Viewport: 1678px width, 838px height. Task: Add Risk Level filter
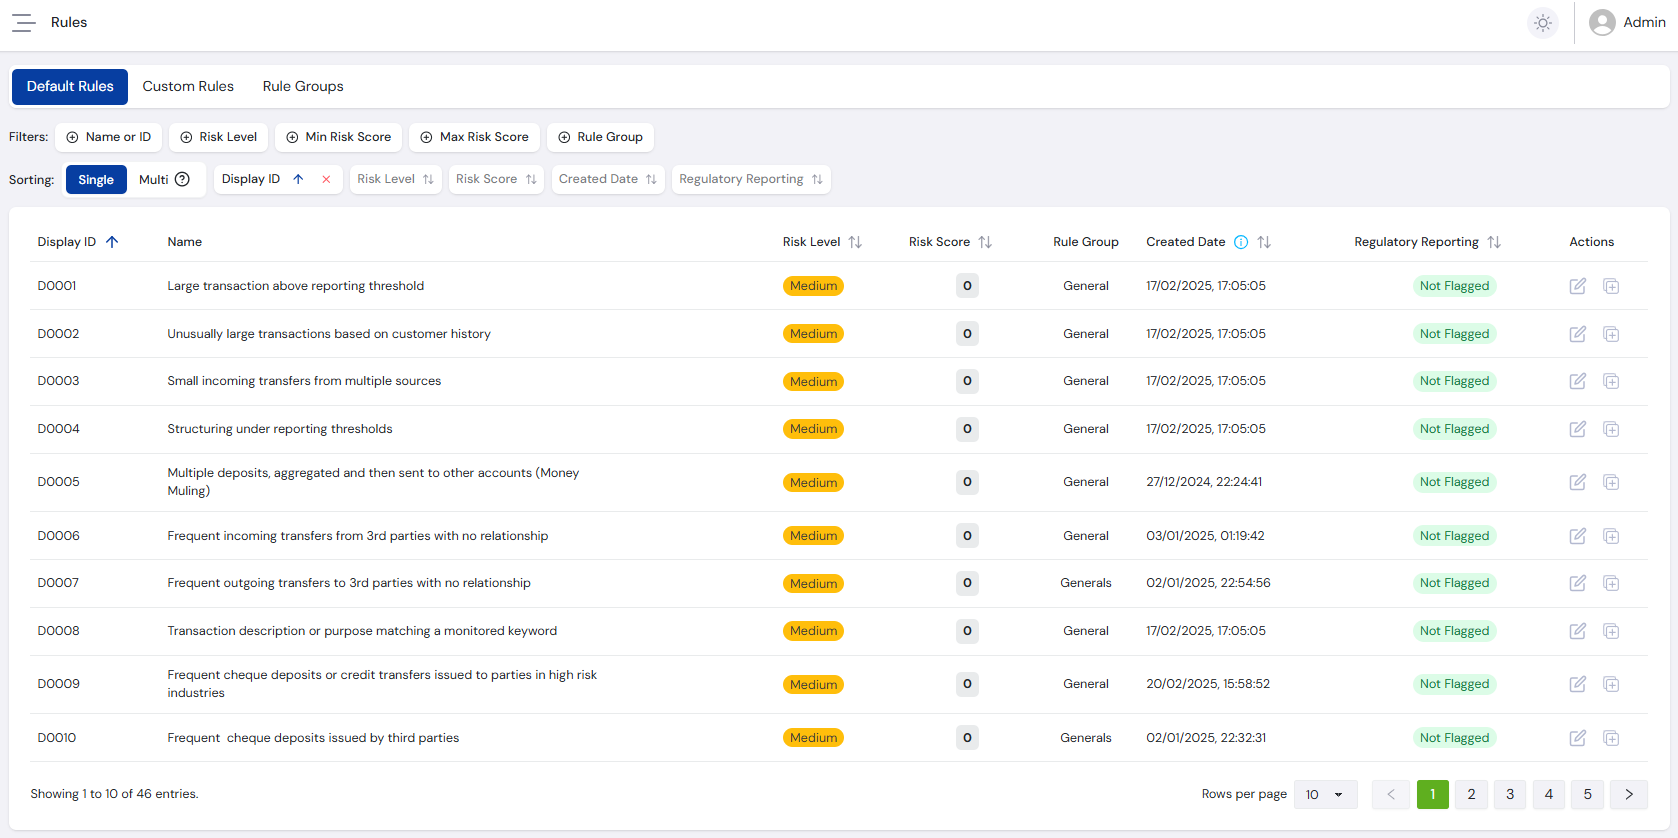[x=218, y=137]
